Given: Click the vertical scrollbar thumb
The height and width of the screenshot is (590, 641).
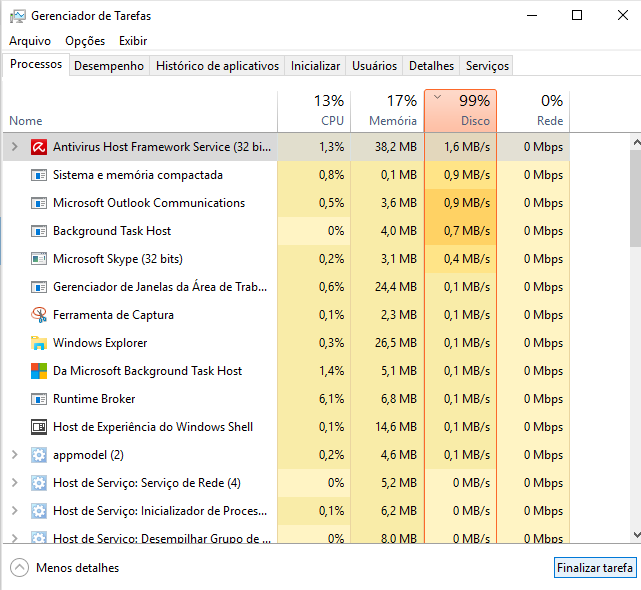Looking at the screenshot, I should pyautogui.click(x=636, y=198).
